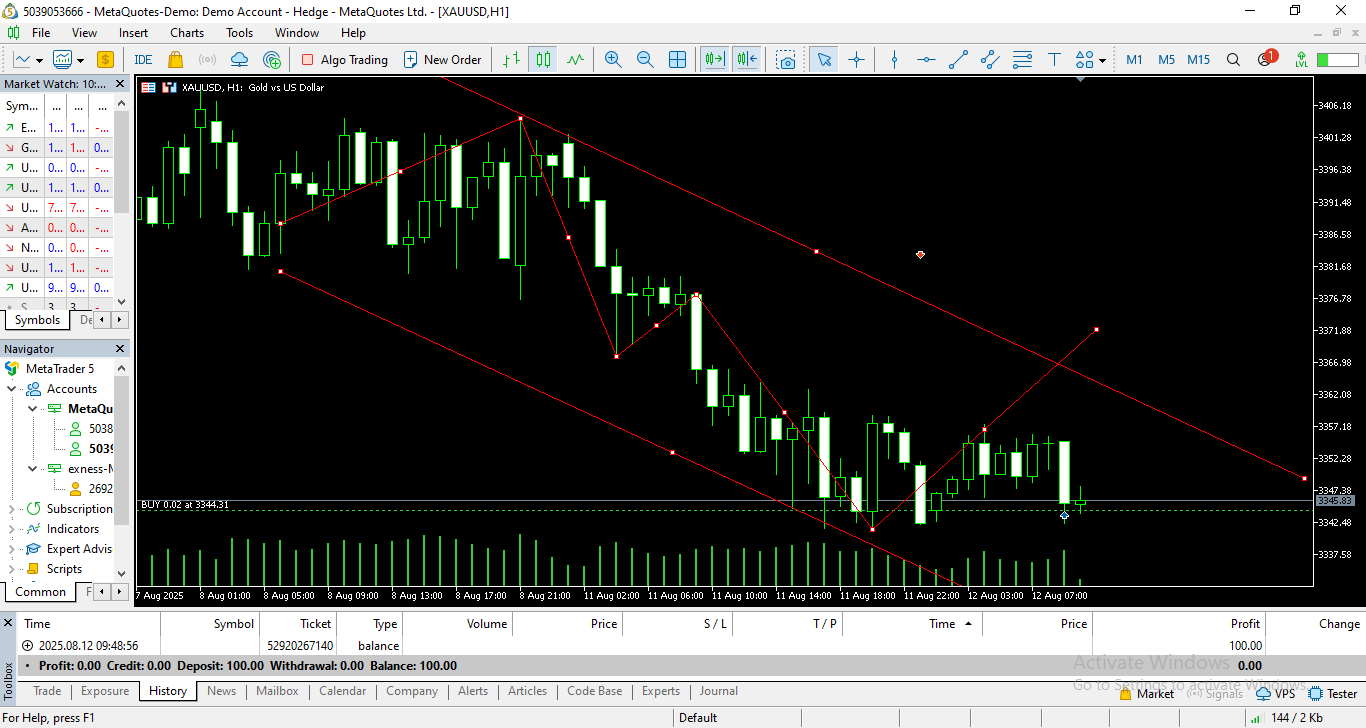Open the Strategy Tester button
The height and width of the screenshot is (728, 1366).
pyautogui.click(x=1332, y=693)
